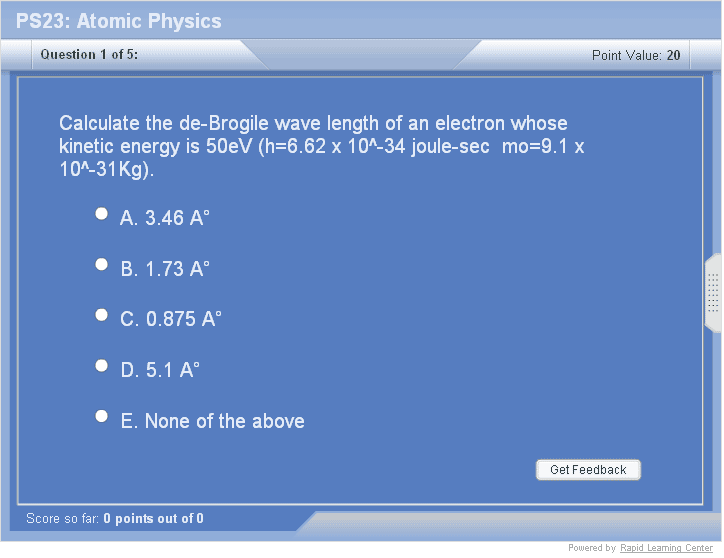Select the 'None of the above' radio button
Image resolution: width=724 pixels, height=558 pixels.
point(101,416)
